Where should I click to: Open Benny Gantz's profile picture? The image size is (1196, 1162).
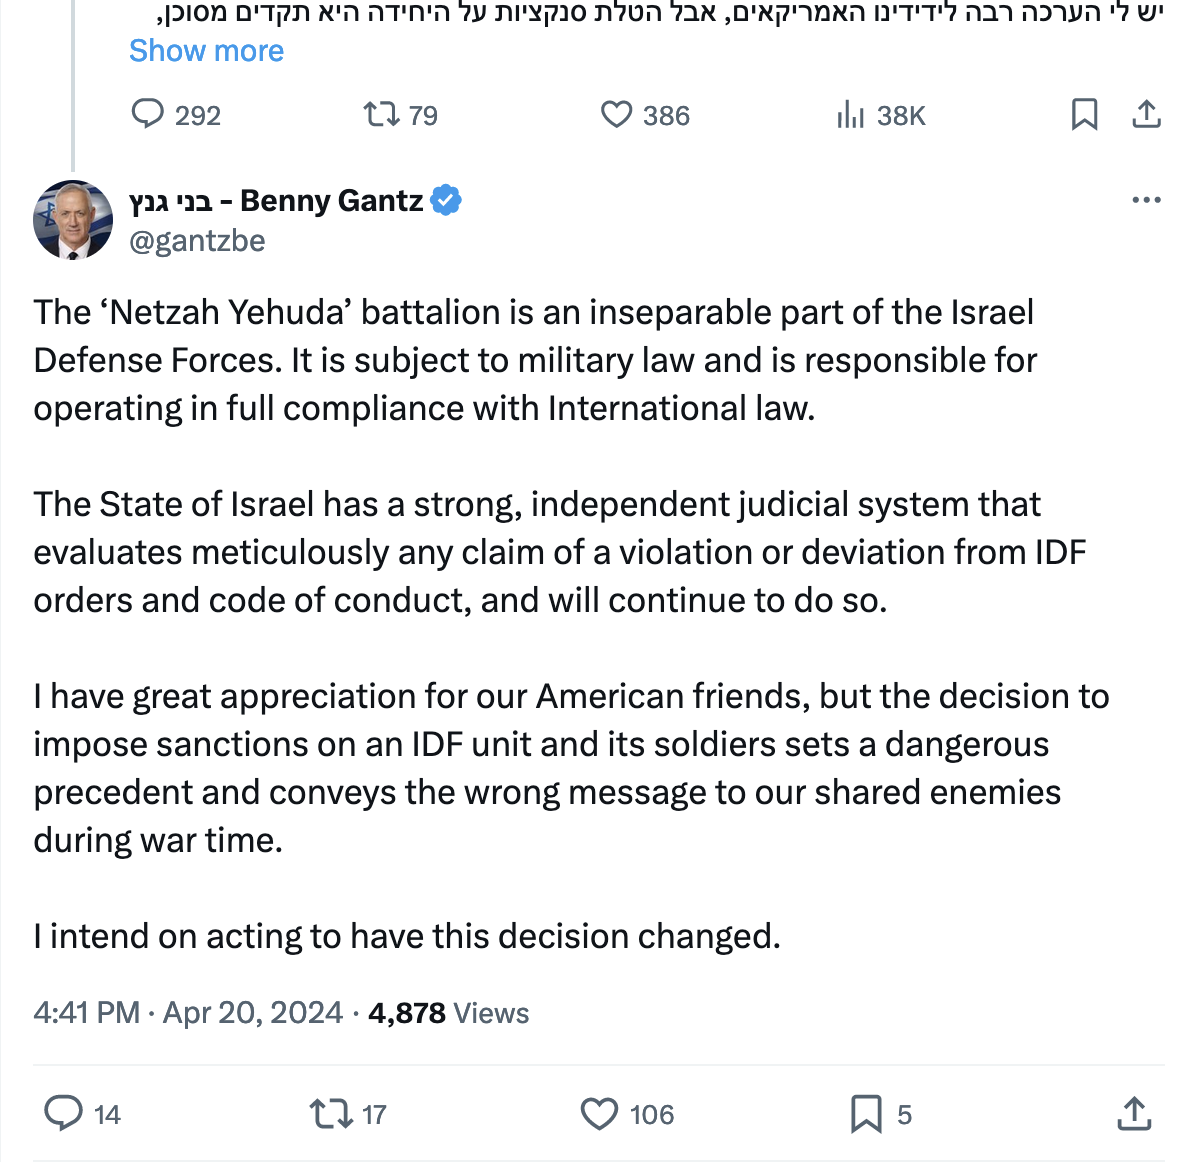(73, 220)
